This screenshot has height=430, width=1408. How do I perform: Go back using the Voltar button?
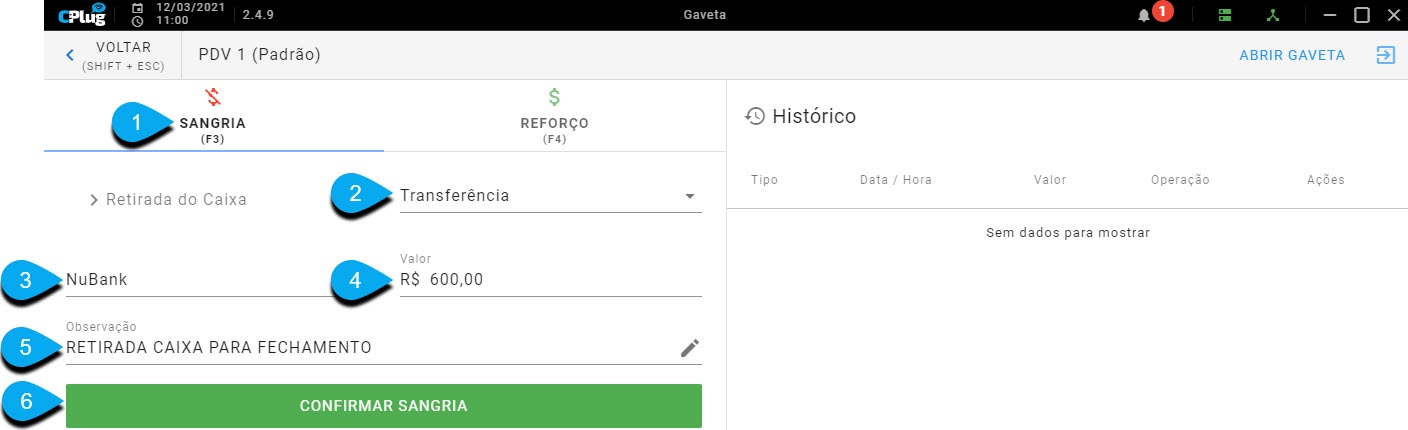pyautogui.click(x=114, y=55)
